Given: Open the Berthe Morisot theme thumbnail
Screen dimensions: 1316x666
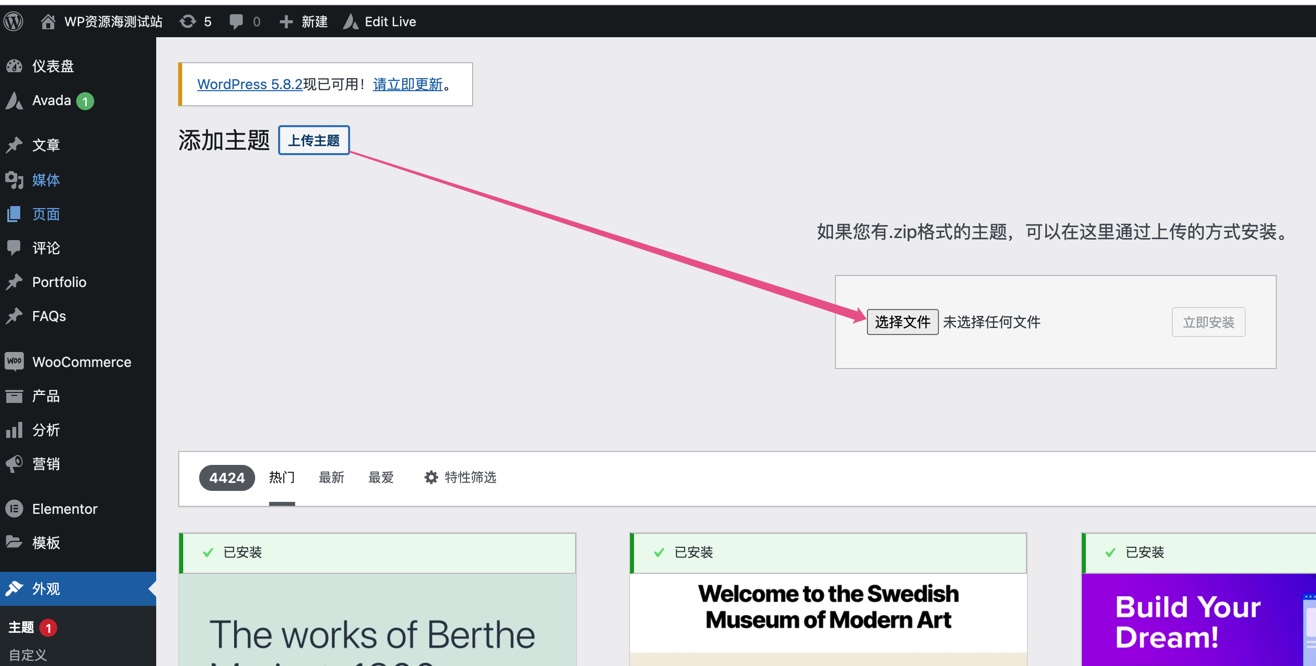Looking at the screenshot, I should tap(378, 620).
